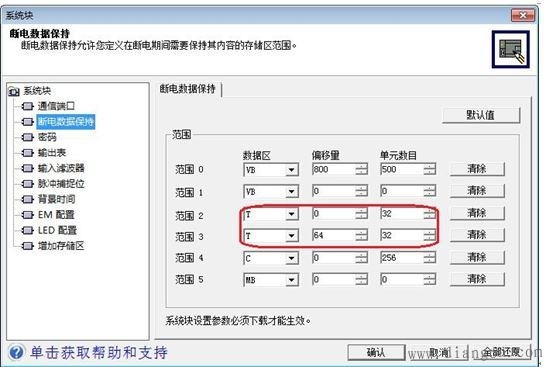The height and width of the screenshot is (367, 548).
Task: Click the system block picture icon at top right
Action: 511,49
